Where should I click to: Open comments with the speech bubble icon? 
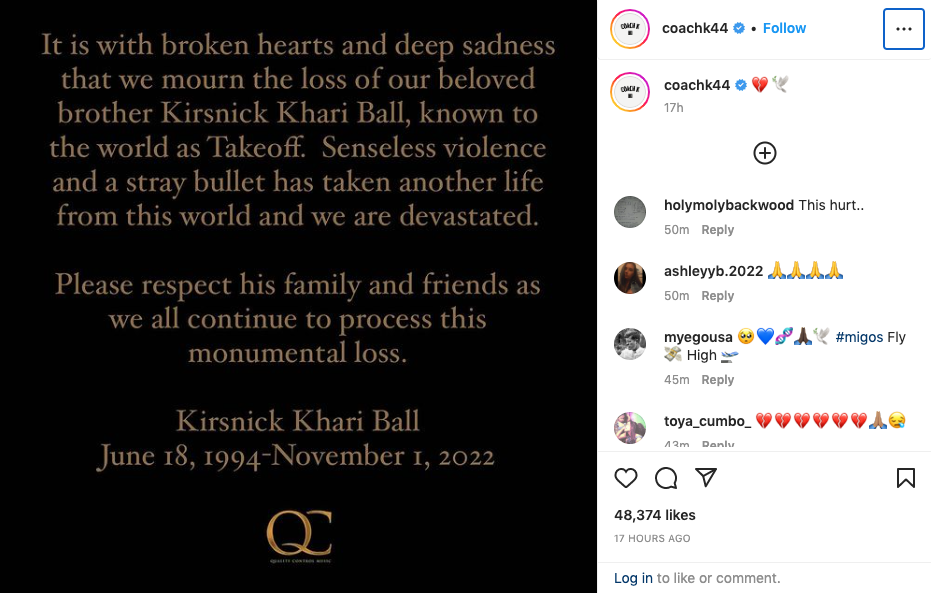[666, 478]
